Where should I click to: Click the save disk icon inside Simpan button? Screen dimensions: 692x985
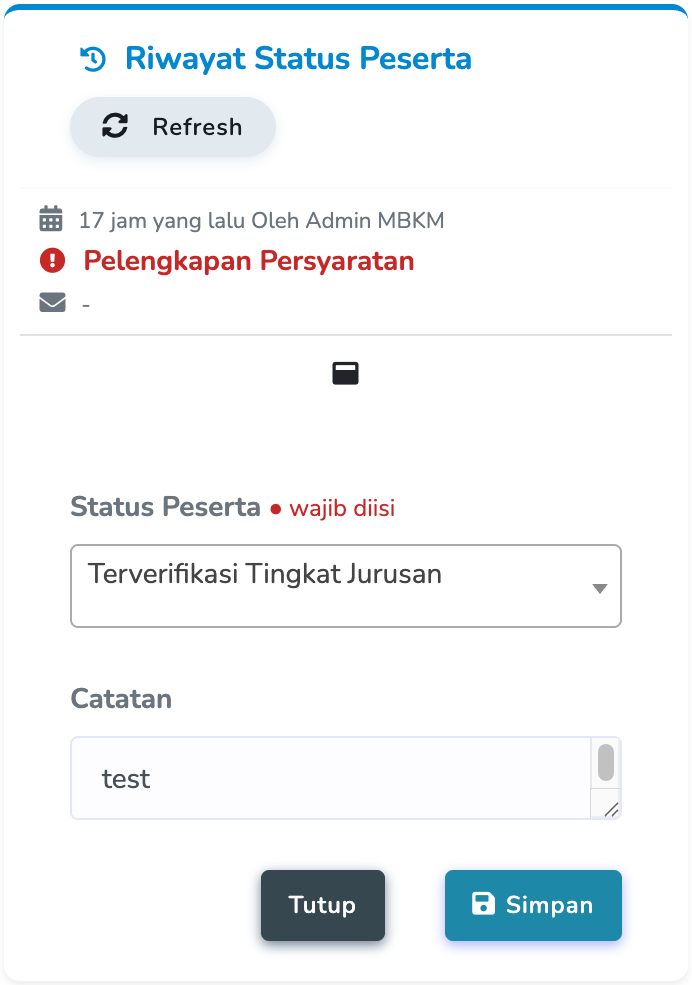coord(484,904)
